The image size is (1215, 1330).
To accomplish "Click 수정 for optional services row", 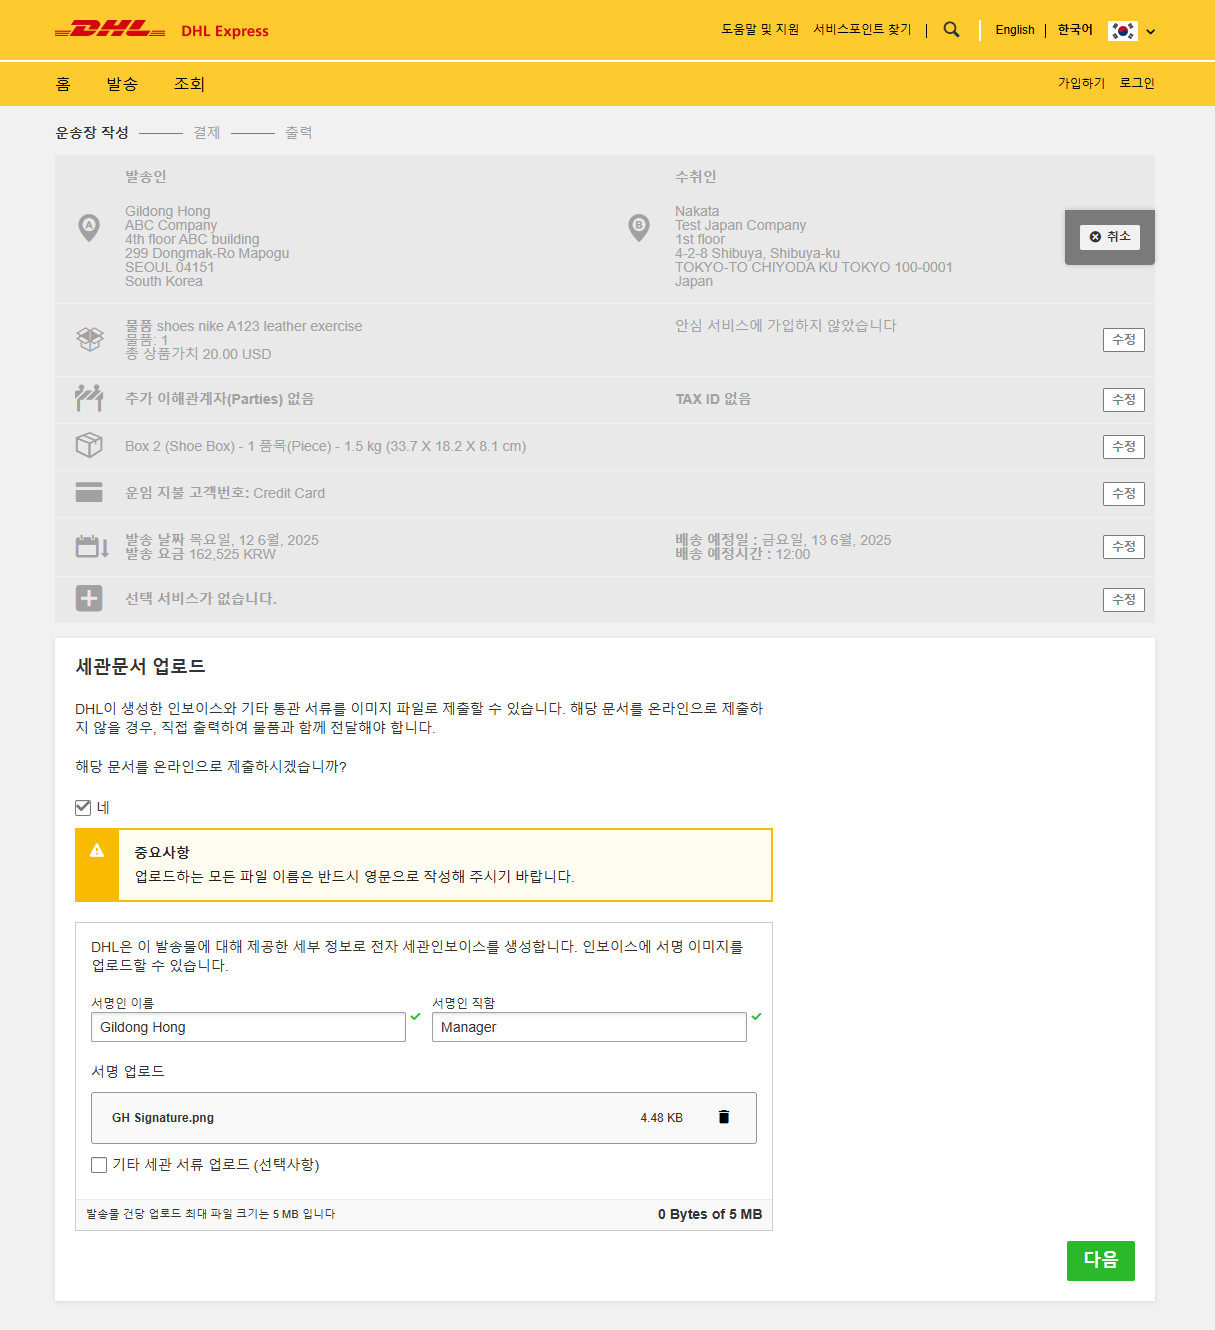I will click(1124, 600).
